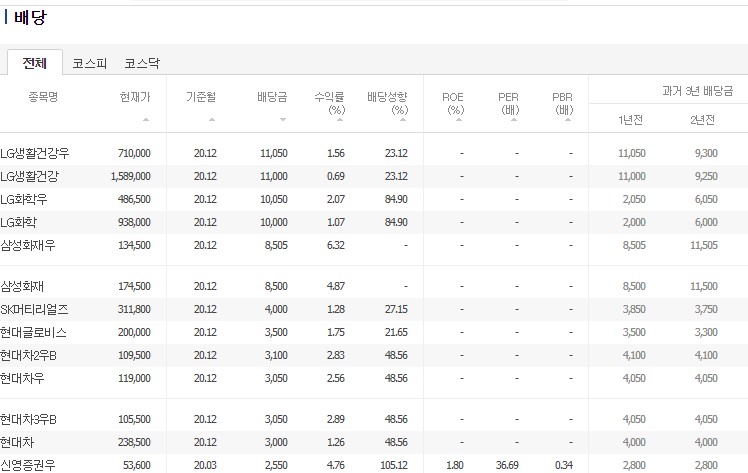Click the 2년전 sub-header
748x473 pixels.
[x=702, y=120]
